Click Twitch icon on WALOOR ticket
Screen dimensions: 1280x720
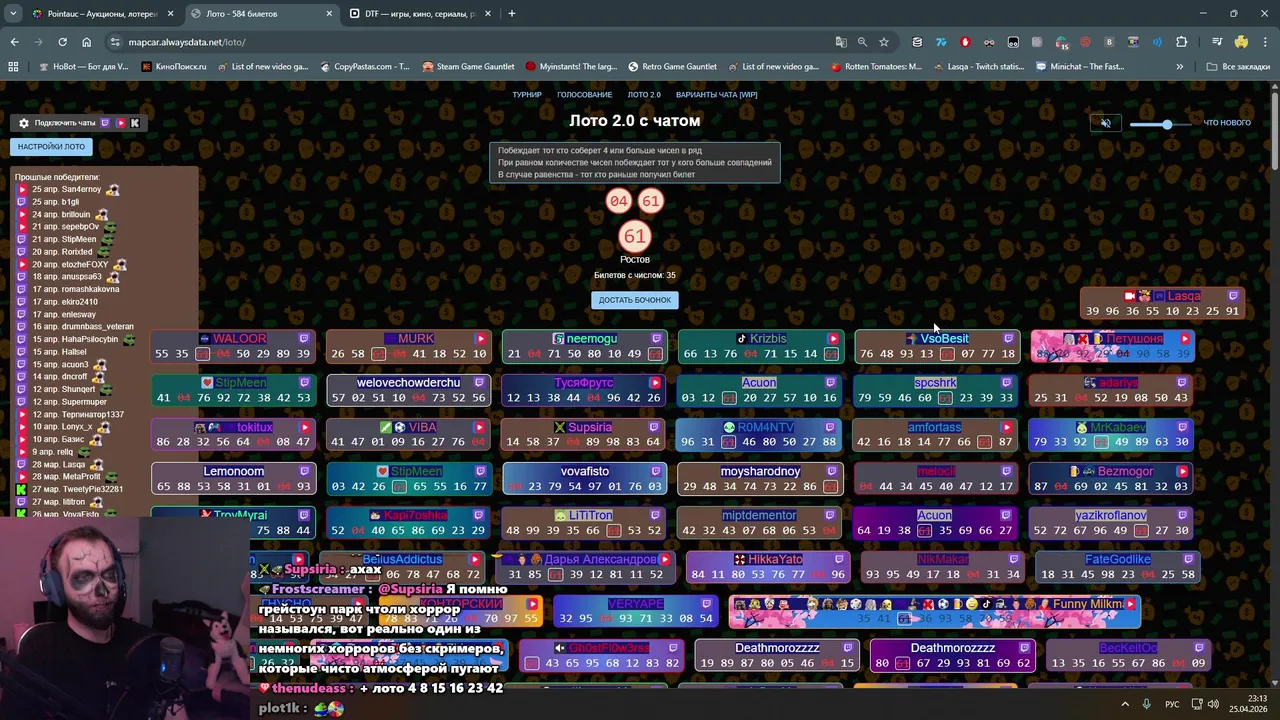coord(304,339)
